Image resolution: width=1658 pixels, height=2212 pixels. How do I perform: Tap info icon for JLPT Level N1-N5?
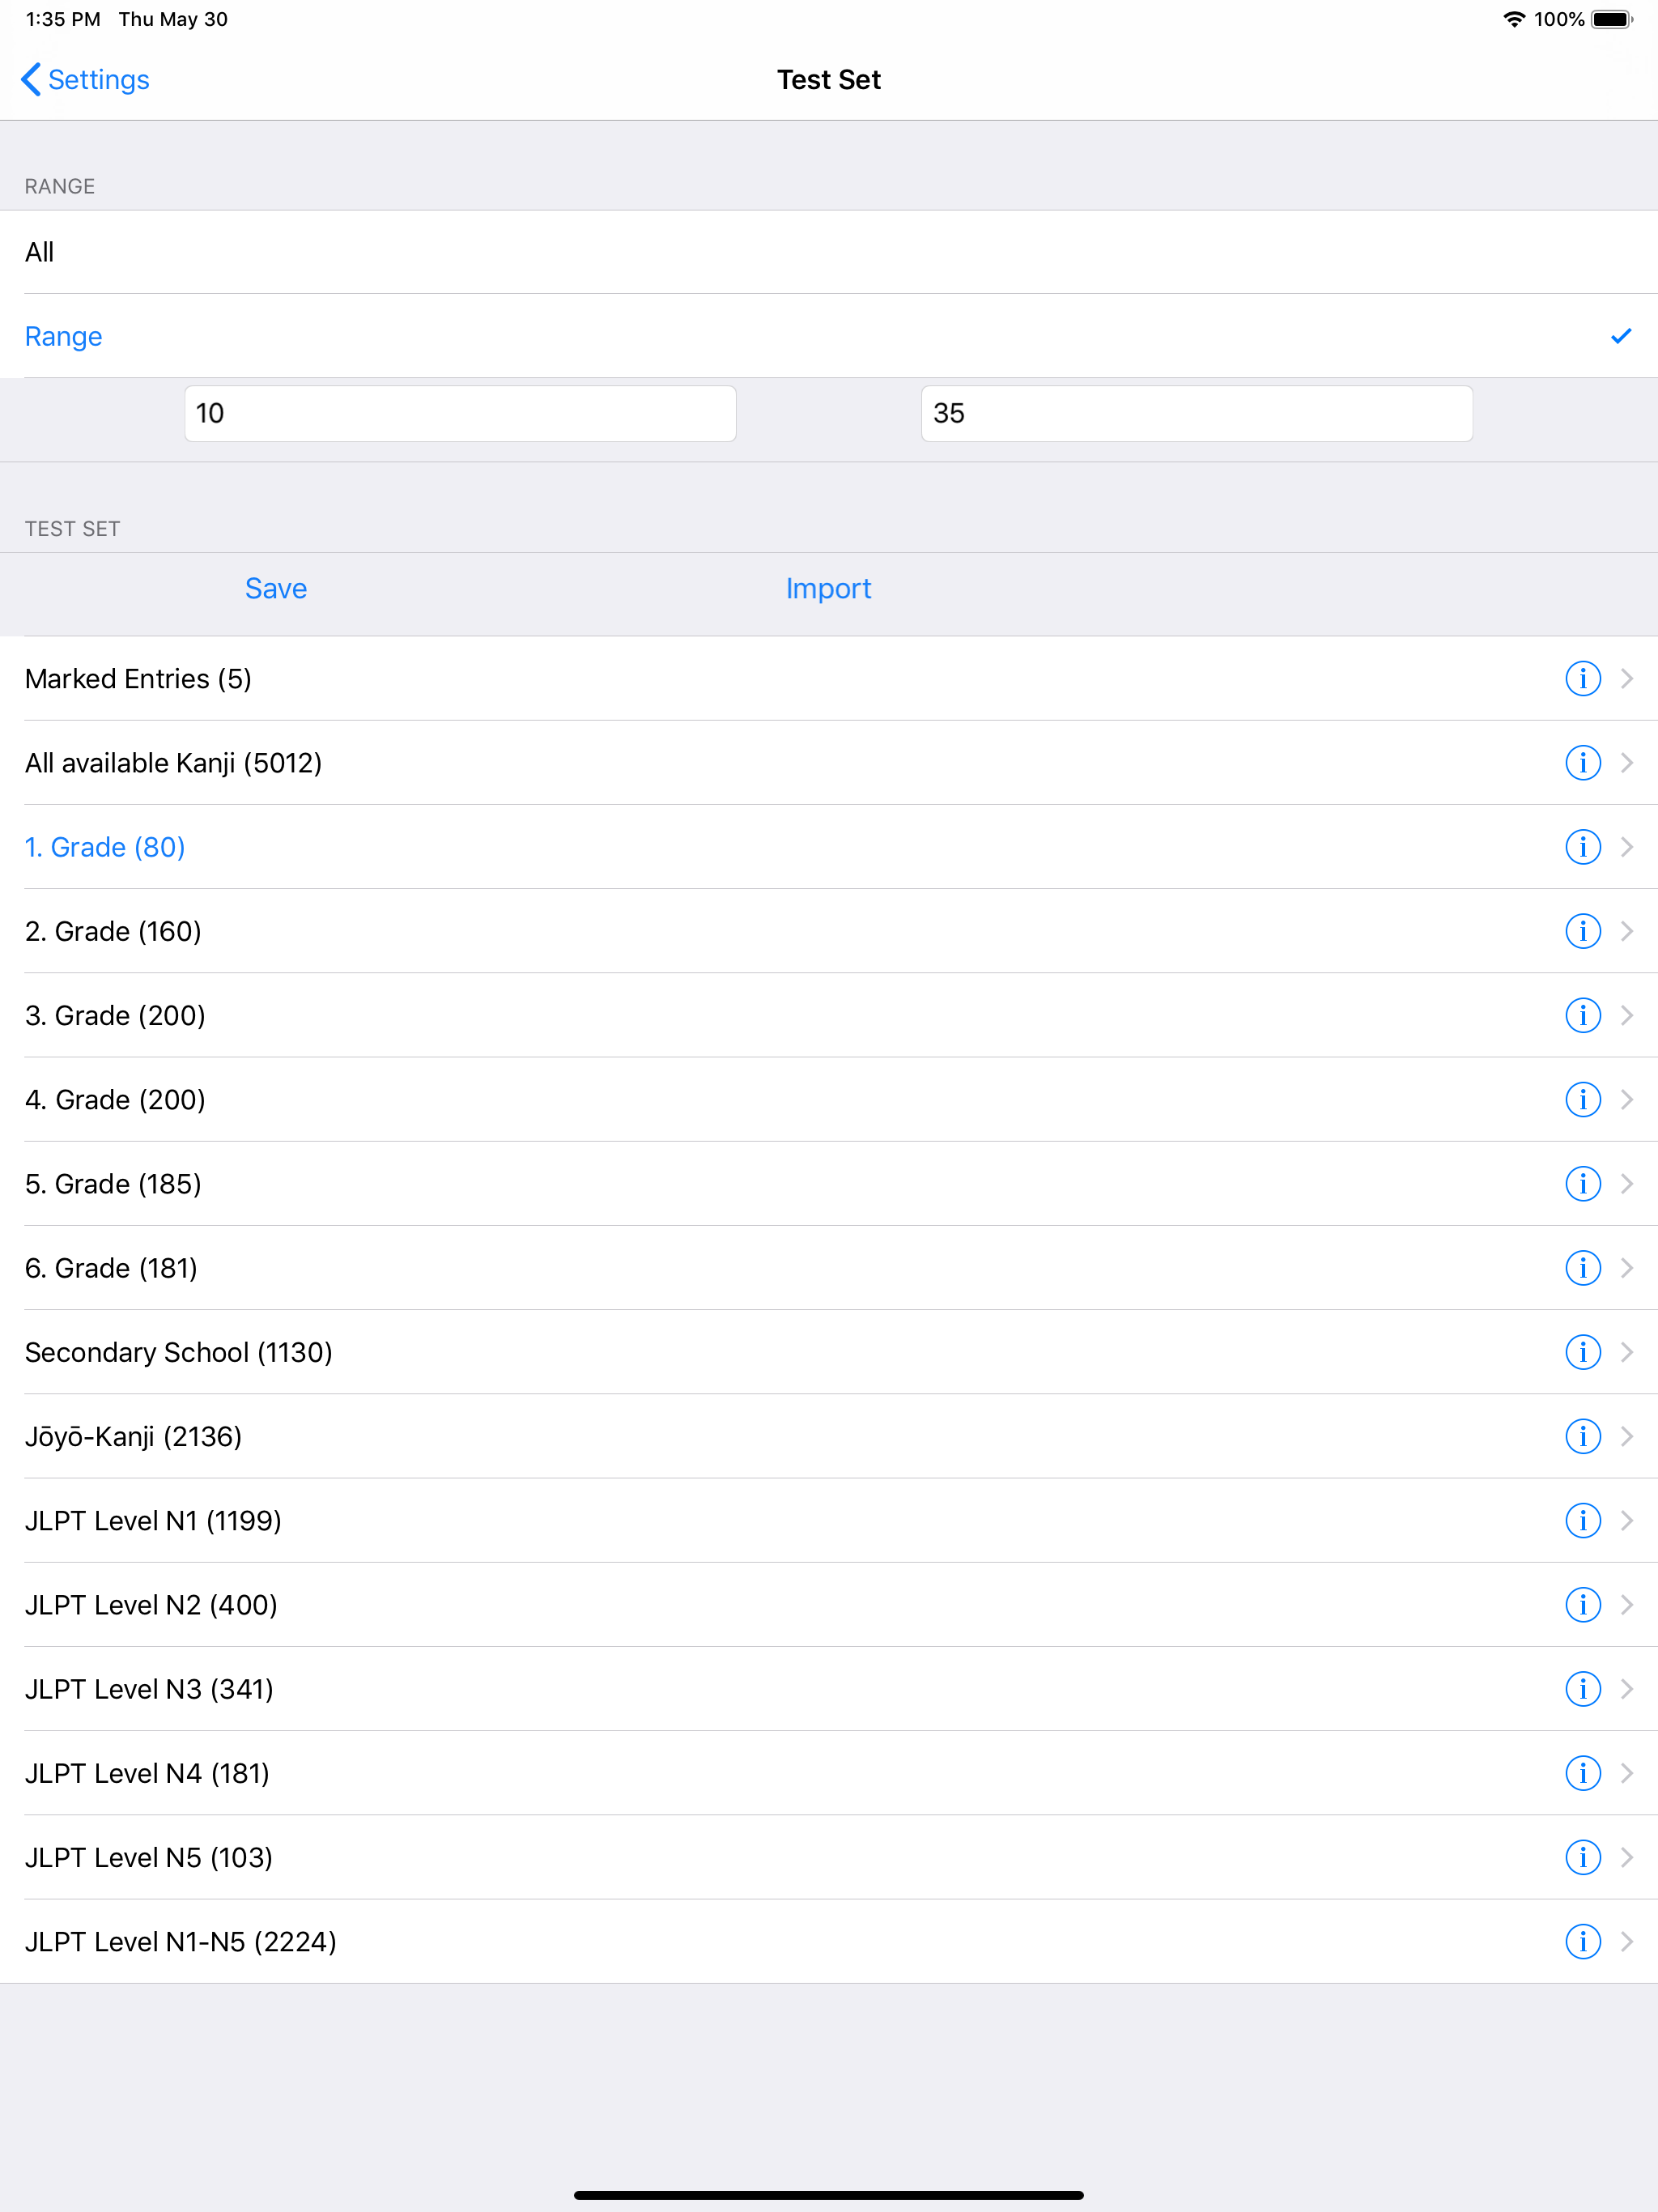[1582, 1941]
